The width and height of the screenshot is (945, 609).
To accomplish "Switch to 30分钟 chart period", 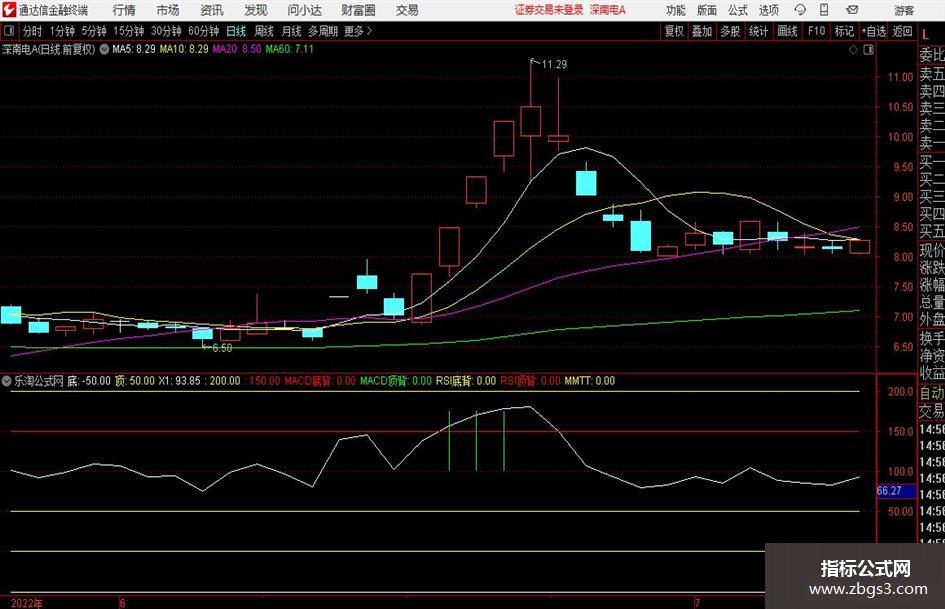I will tap(166, 31).
